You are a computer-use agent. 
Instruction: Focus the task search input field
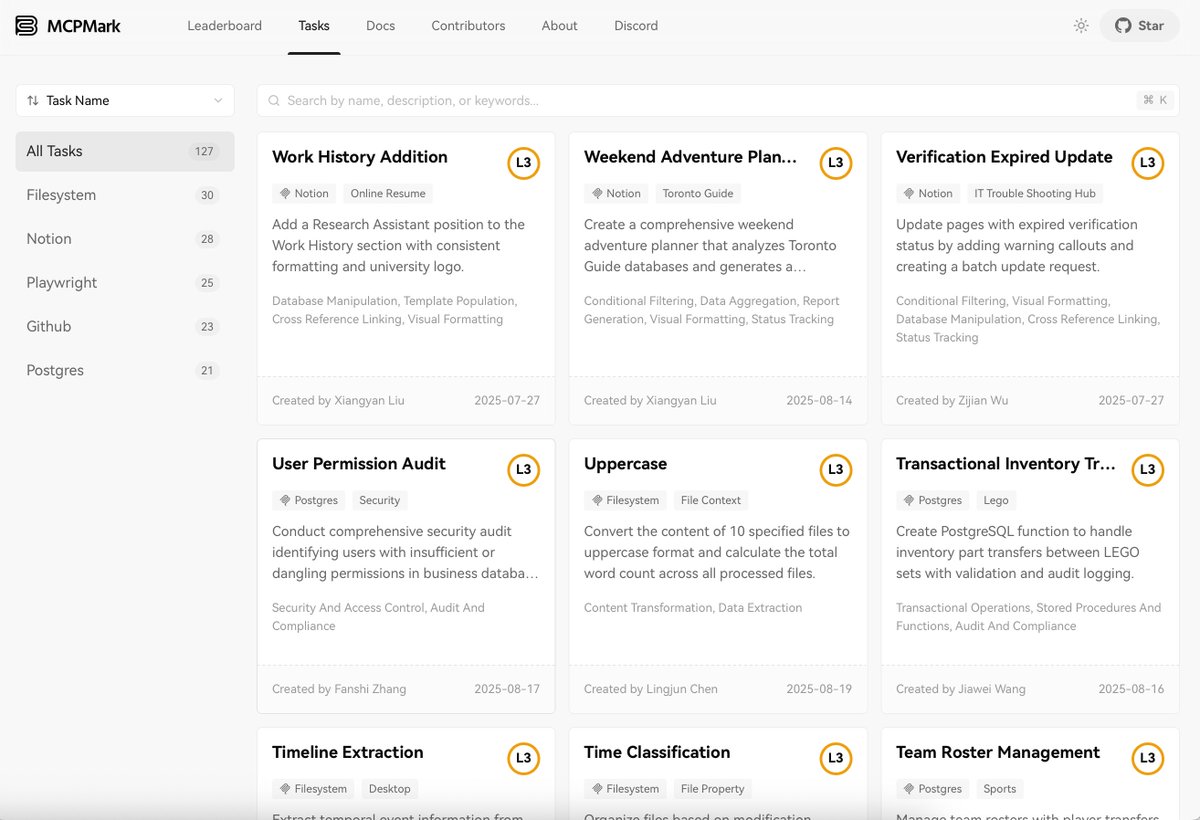pyautogui.click(x=718, y=100)
